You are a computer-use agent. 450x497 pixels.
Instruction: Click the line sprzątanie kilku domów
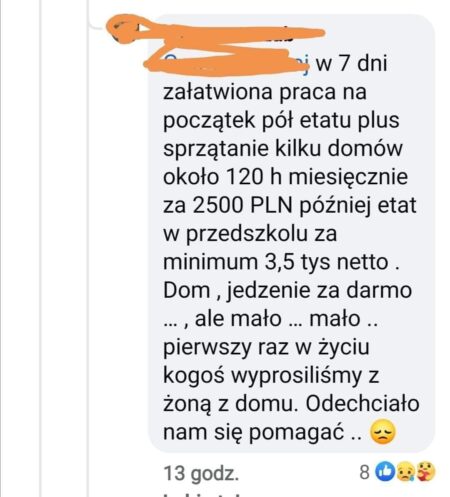pos(283,149)
